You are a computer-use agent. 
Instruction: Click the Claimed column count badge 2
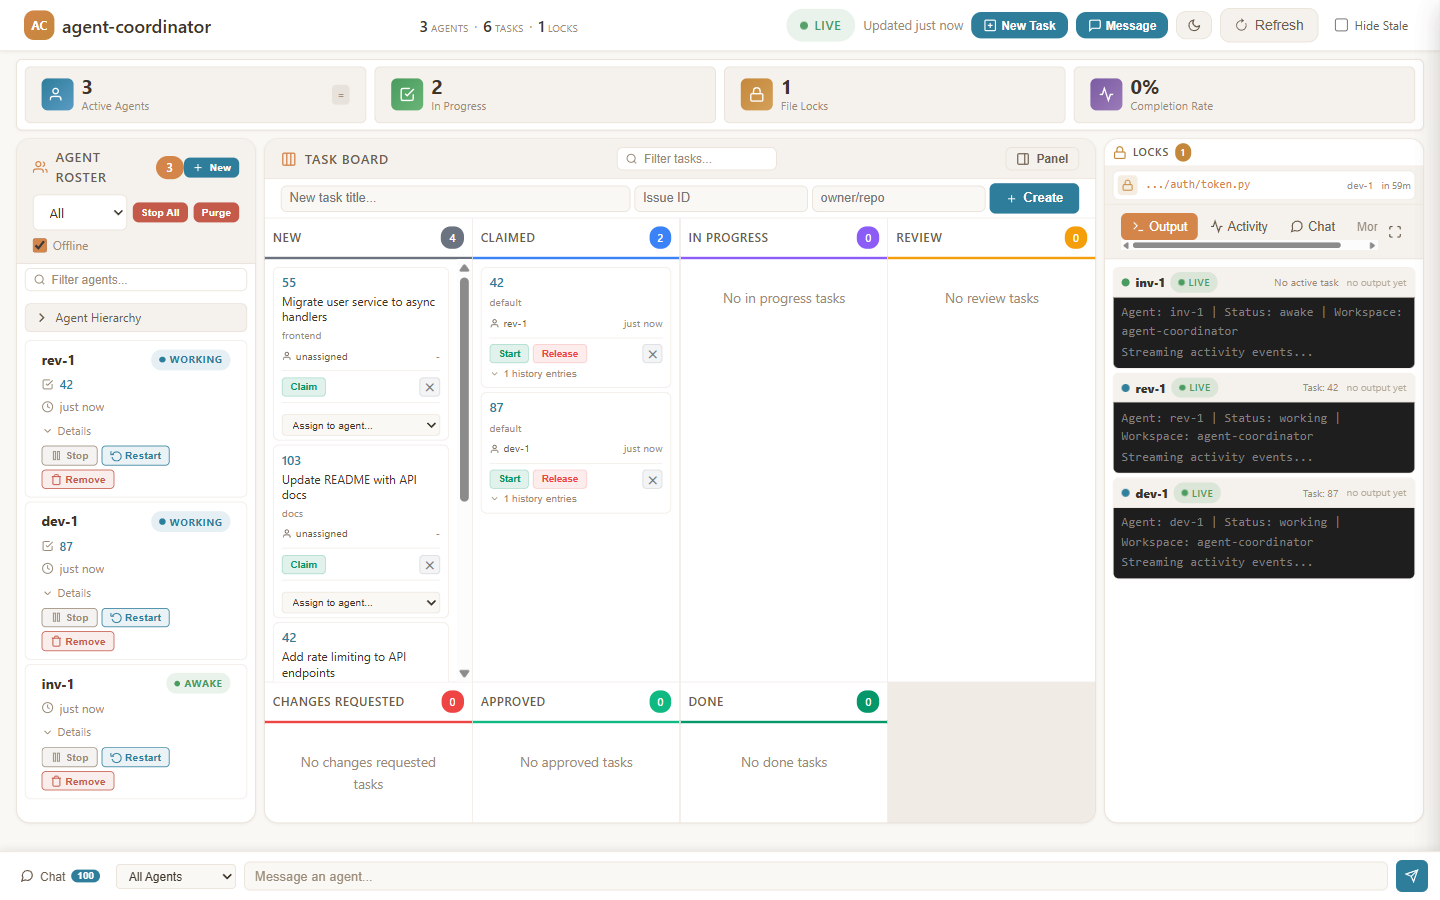tap(660, 238)
